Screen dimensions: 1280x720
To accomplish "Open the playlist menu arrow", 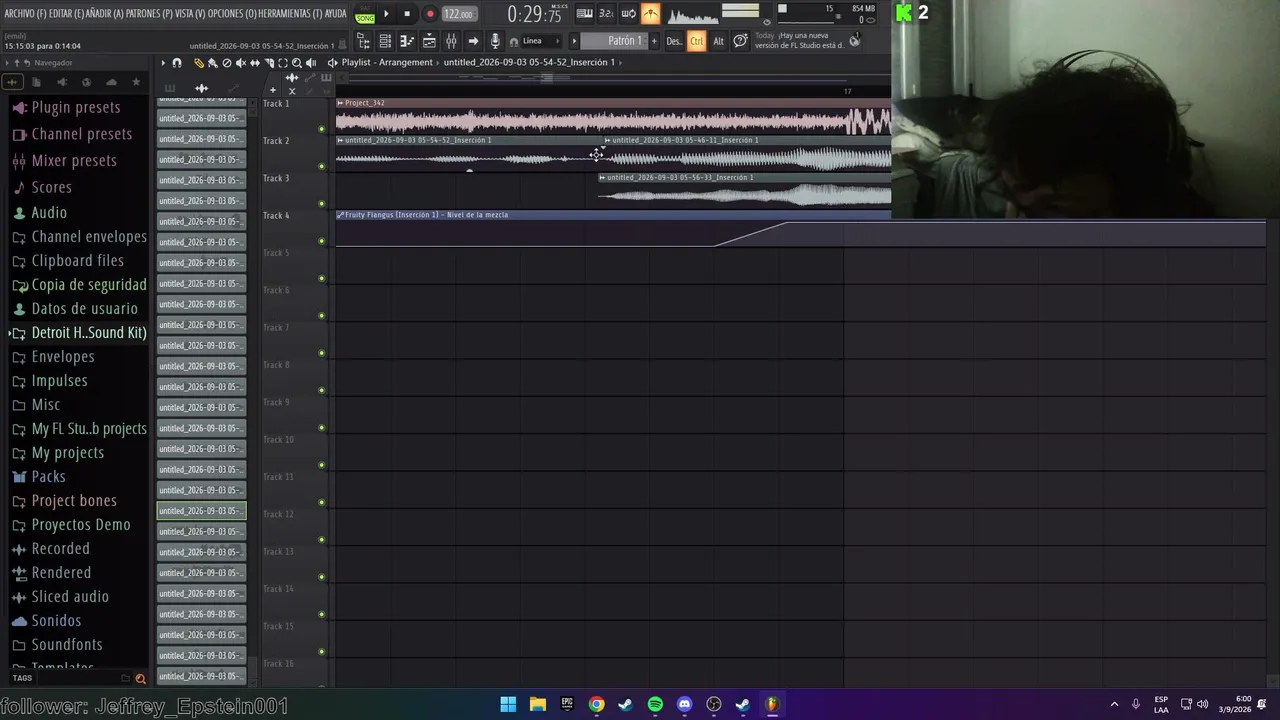I will (x=163, y=63).
